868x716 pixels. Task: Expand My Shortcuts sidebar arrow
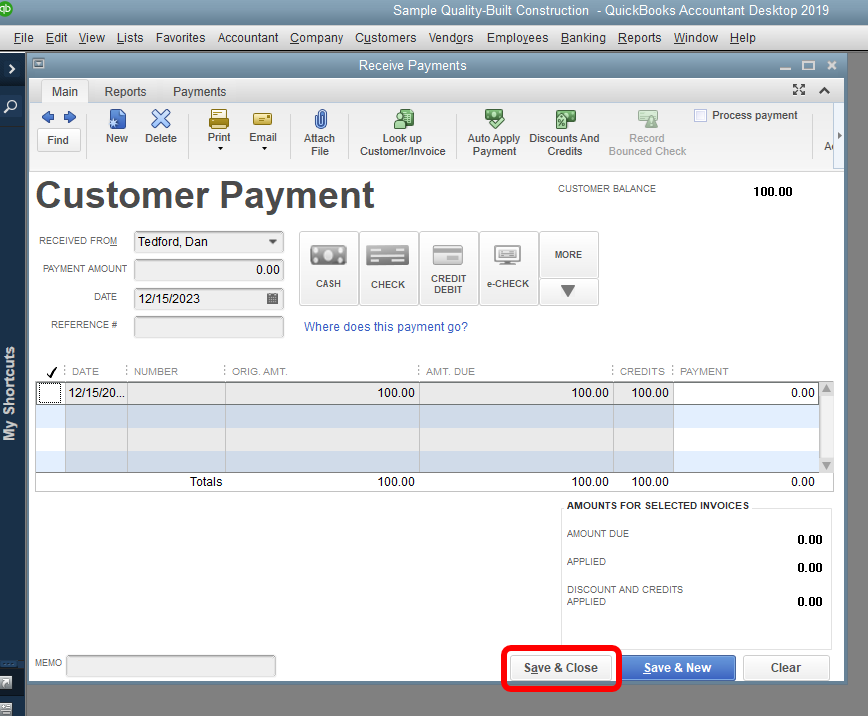click(12, 69)
